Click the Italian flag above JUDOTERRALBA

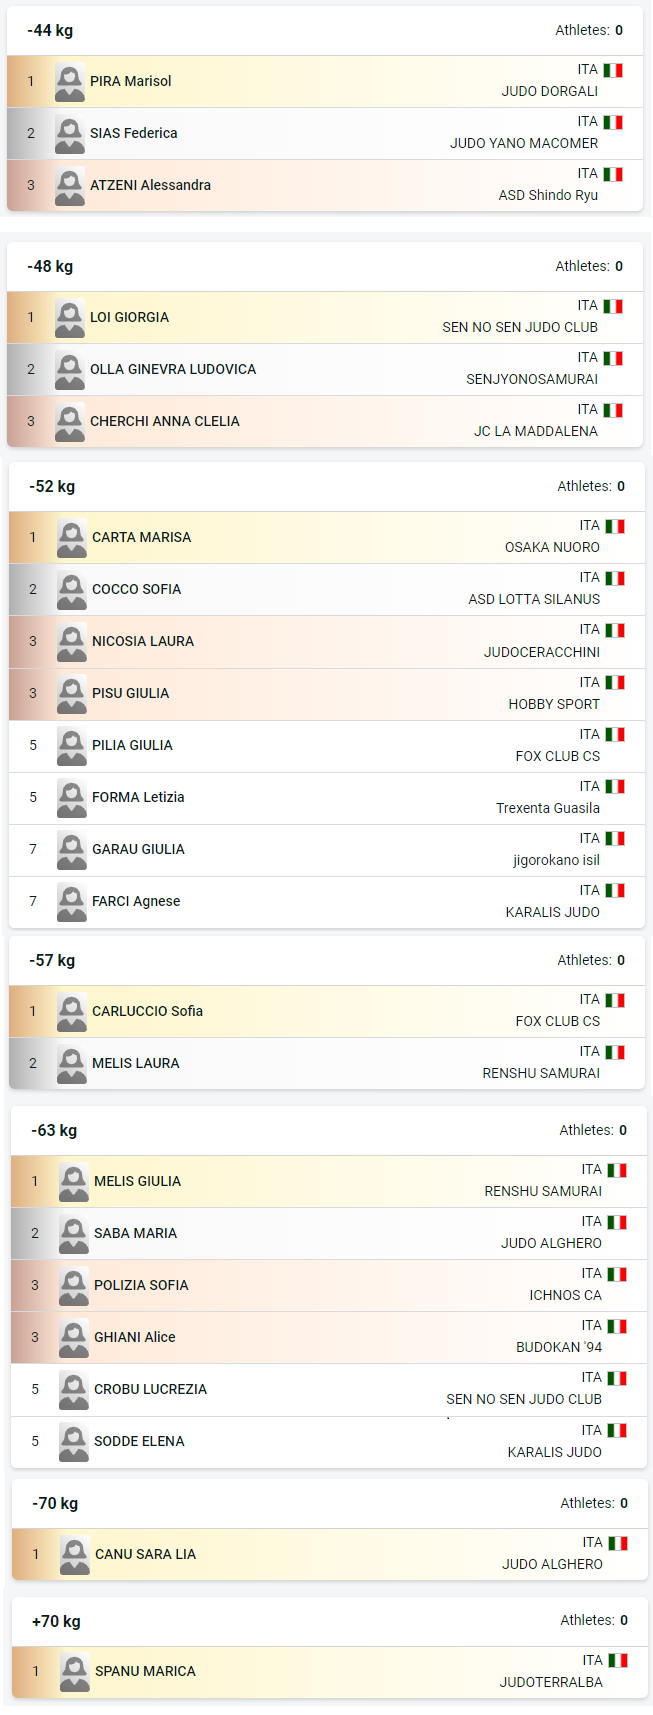pos(618,1660)
